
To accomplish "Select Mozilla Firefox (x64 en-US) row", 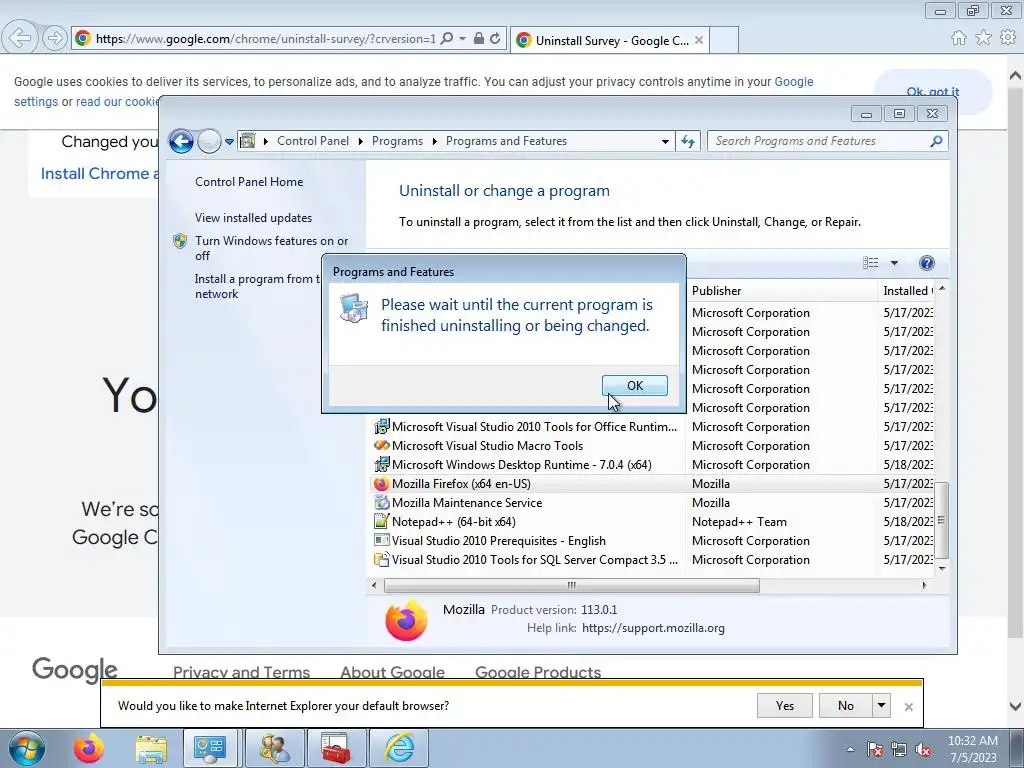I will pos(653,484).
